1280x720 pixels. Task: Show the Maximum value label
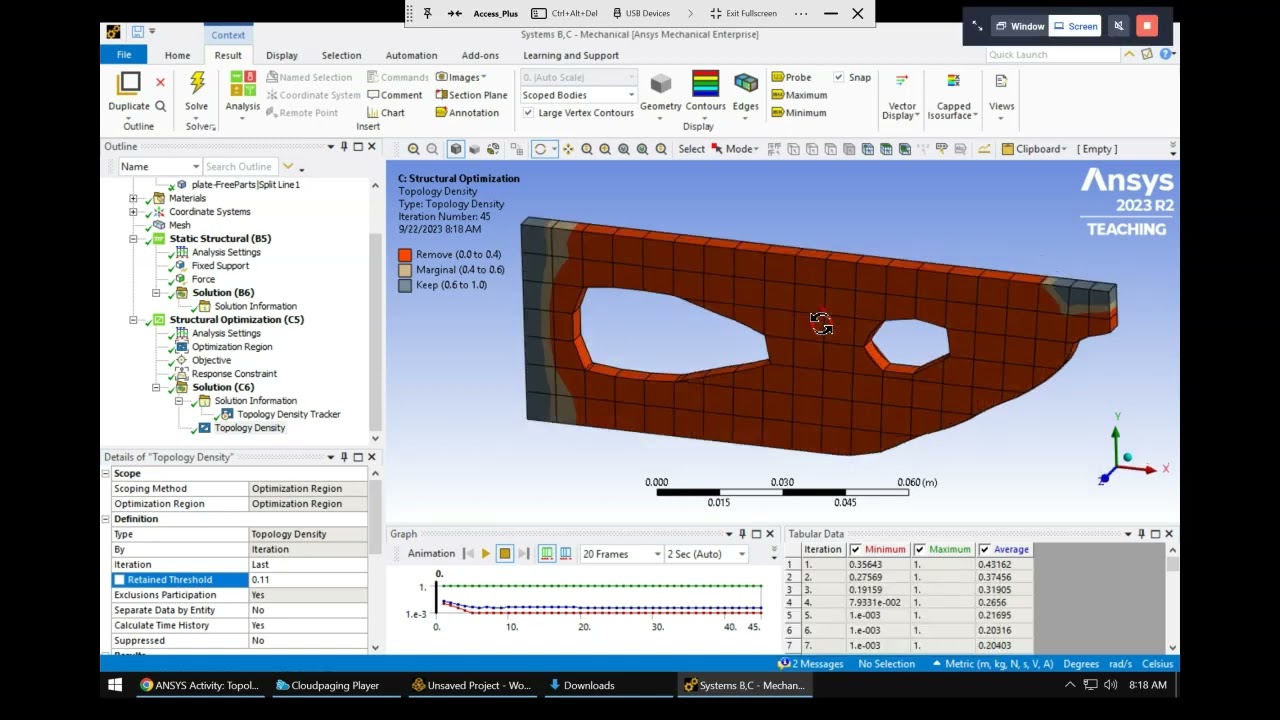(799, 95)
